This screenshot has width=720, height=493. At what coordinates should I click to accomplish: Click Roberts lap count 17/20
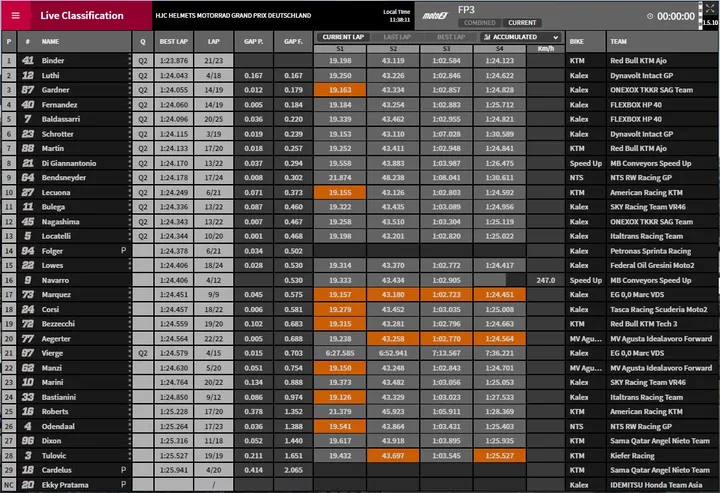214,412
